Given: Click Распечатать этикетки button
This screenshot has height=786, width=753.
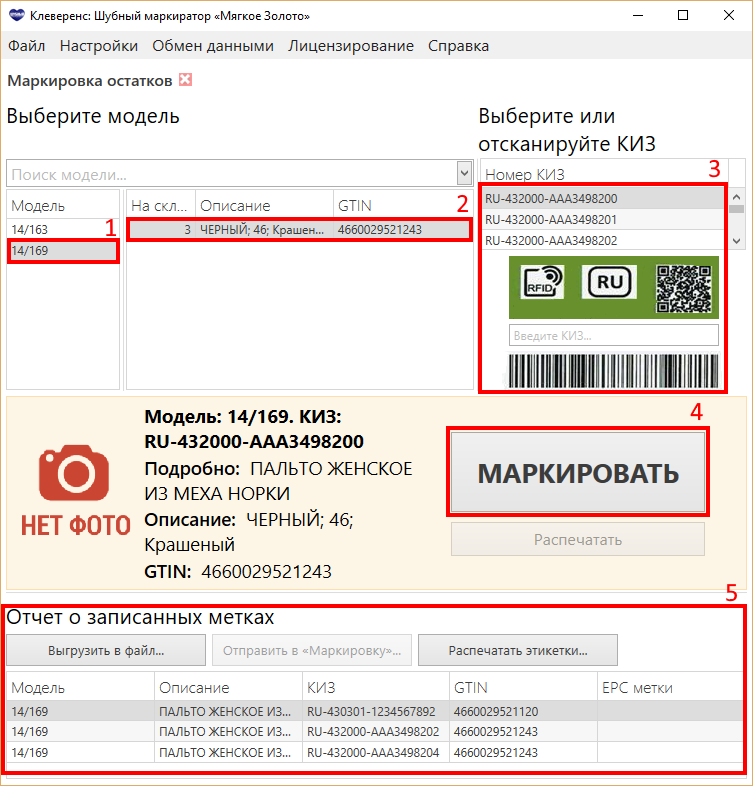Looking at the screenshot, I should click(x=518, y=650).
